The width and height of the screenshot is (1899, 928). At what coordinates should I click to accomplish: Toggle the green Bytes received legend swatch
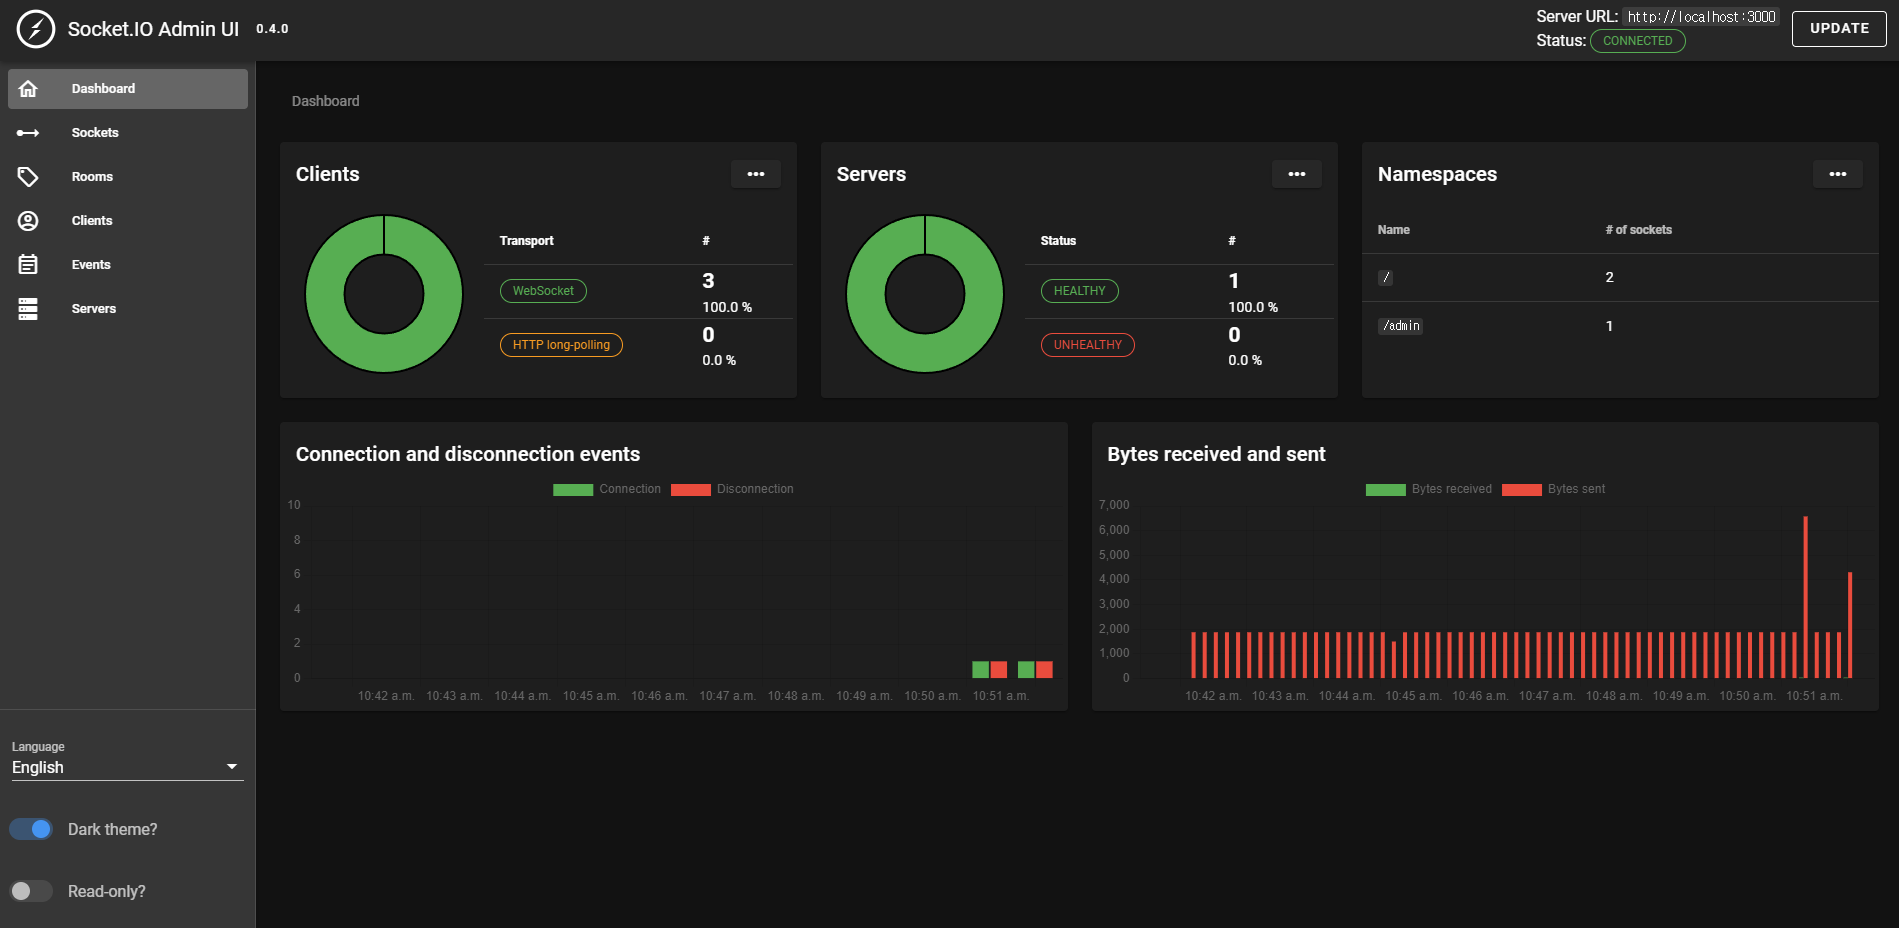click(x=1386, y=490)
